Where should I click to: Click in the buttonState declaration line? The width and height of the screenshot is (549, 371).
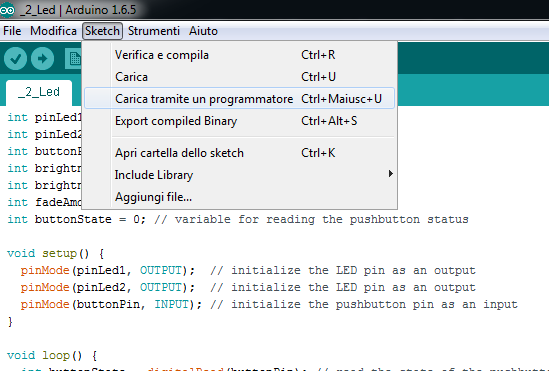(238, 219)
